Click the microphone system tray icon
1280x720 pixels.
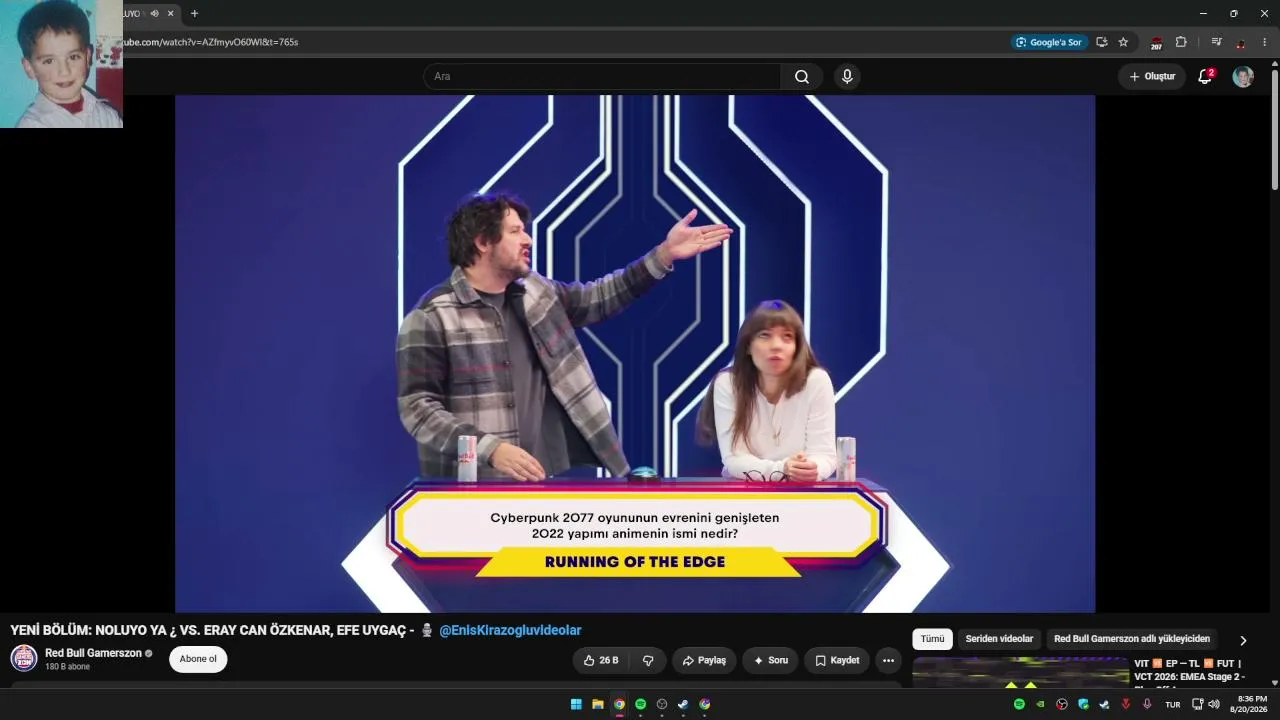[x=1147, y=704]
